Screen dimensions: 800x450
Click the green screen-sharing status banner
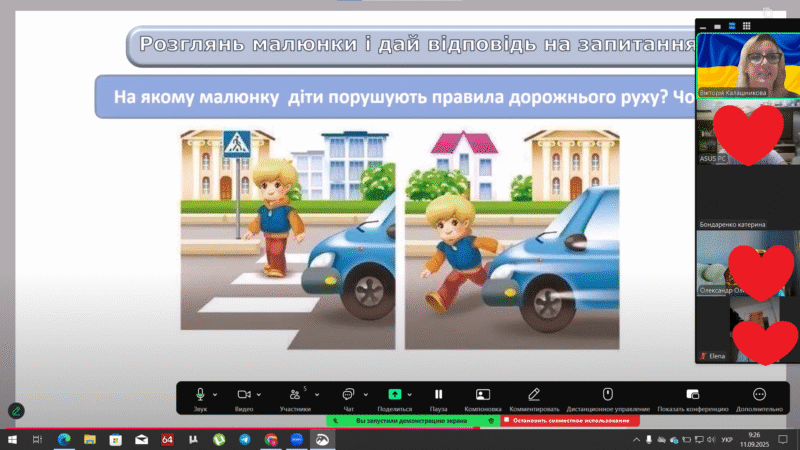408,420
